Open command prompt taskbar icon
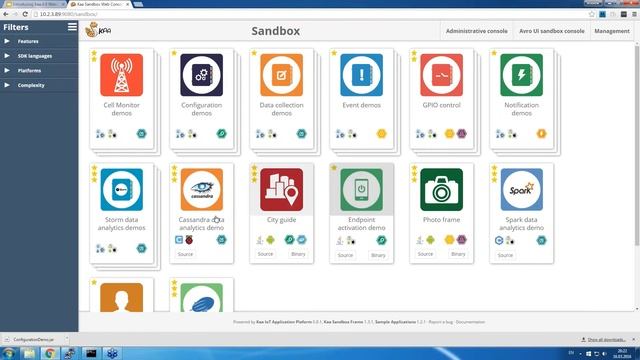 click(x=91, y=353)
